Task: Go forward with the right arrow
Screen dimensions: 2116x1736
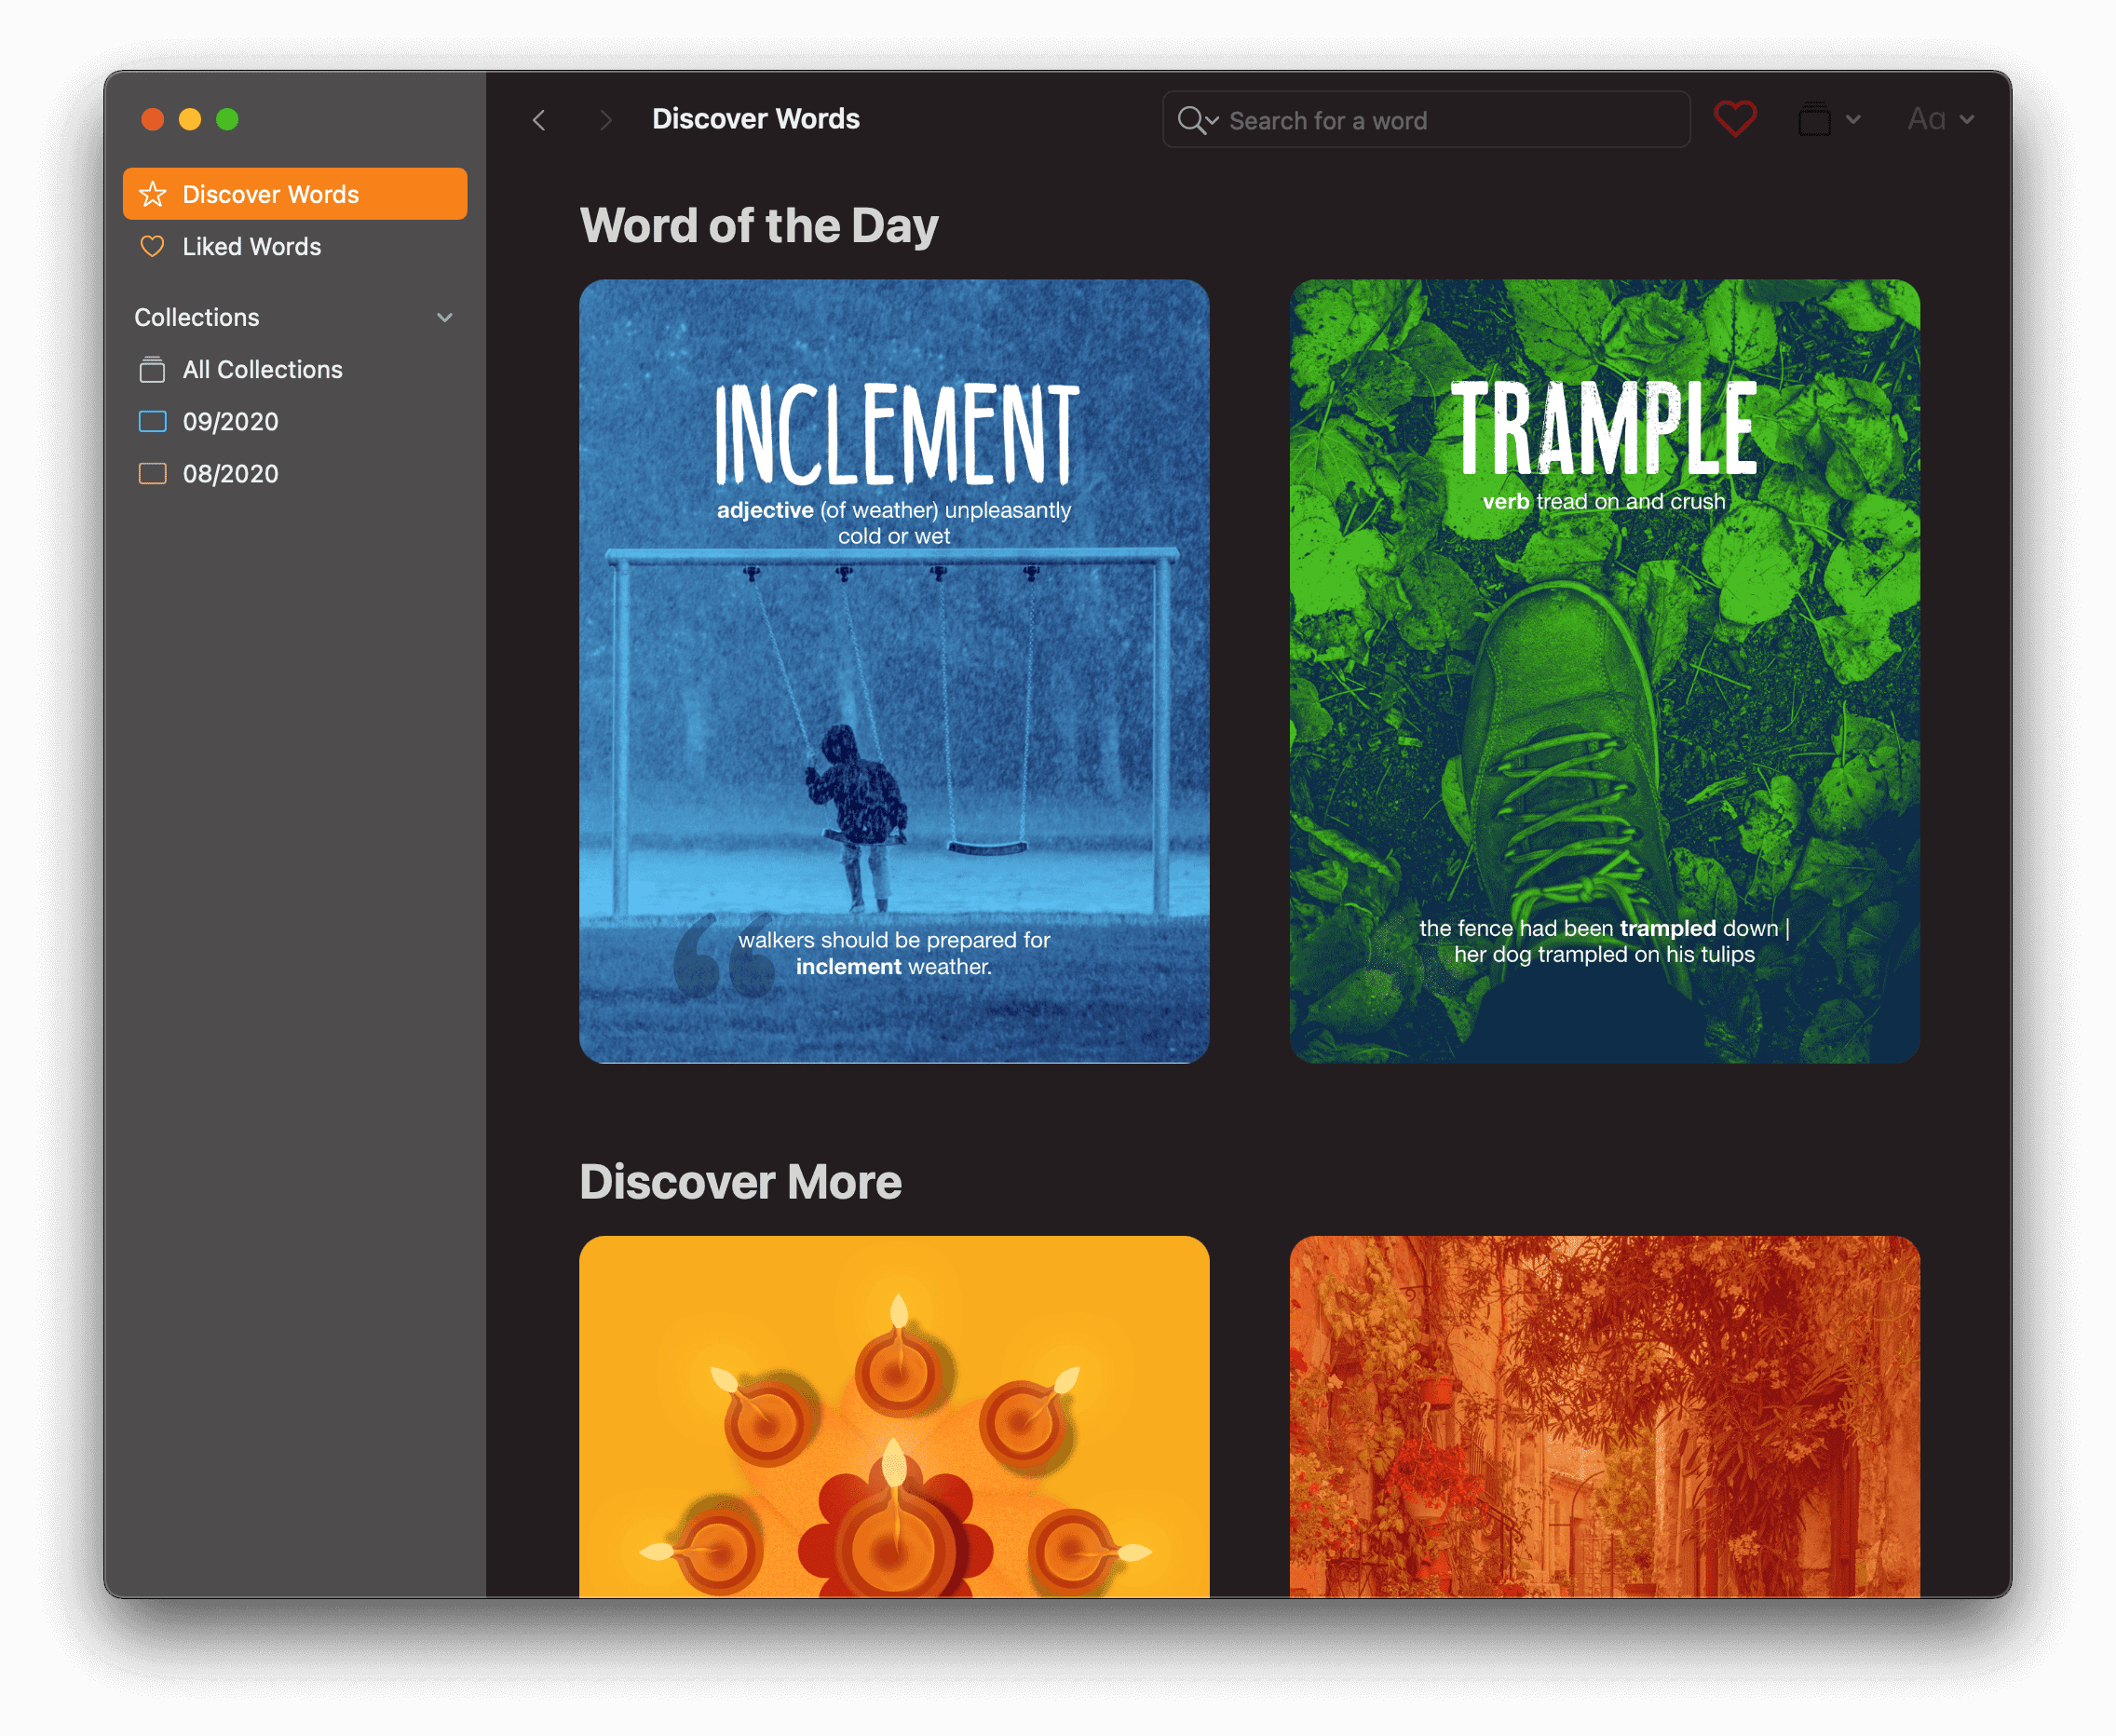Action: click(x=605, y=120)
